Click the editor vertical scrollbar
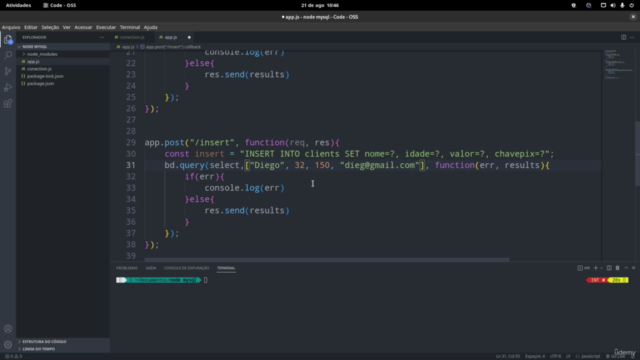The image size is (640, 360). tap(637, 153)
